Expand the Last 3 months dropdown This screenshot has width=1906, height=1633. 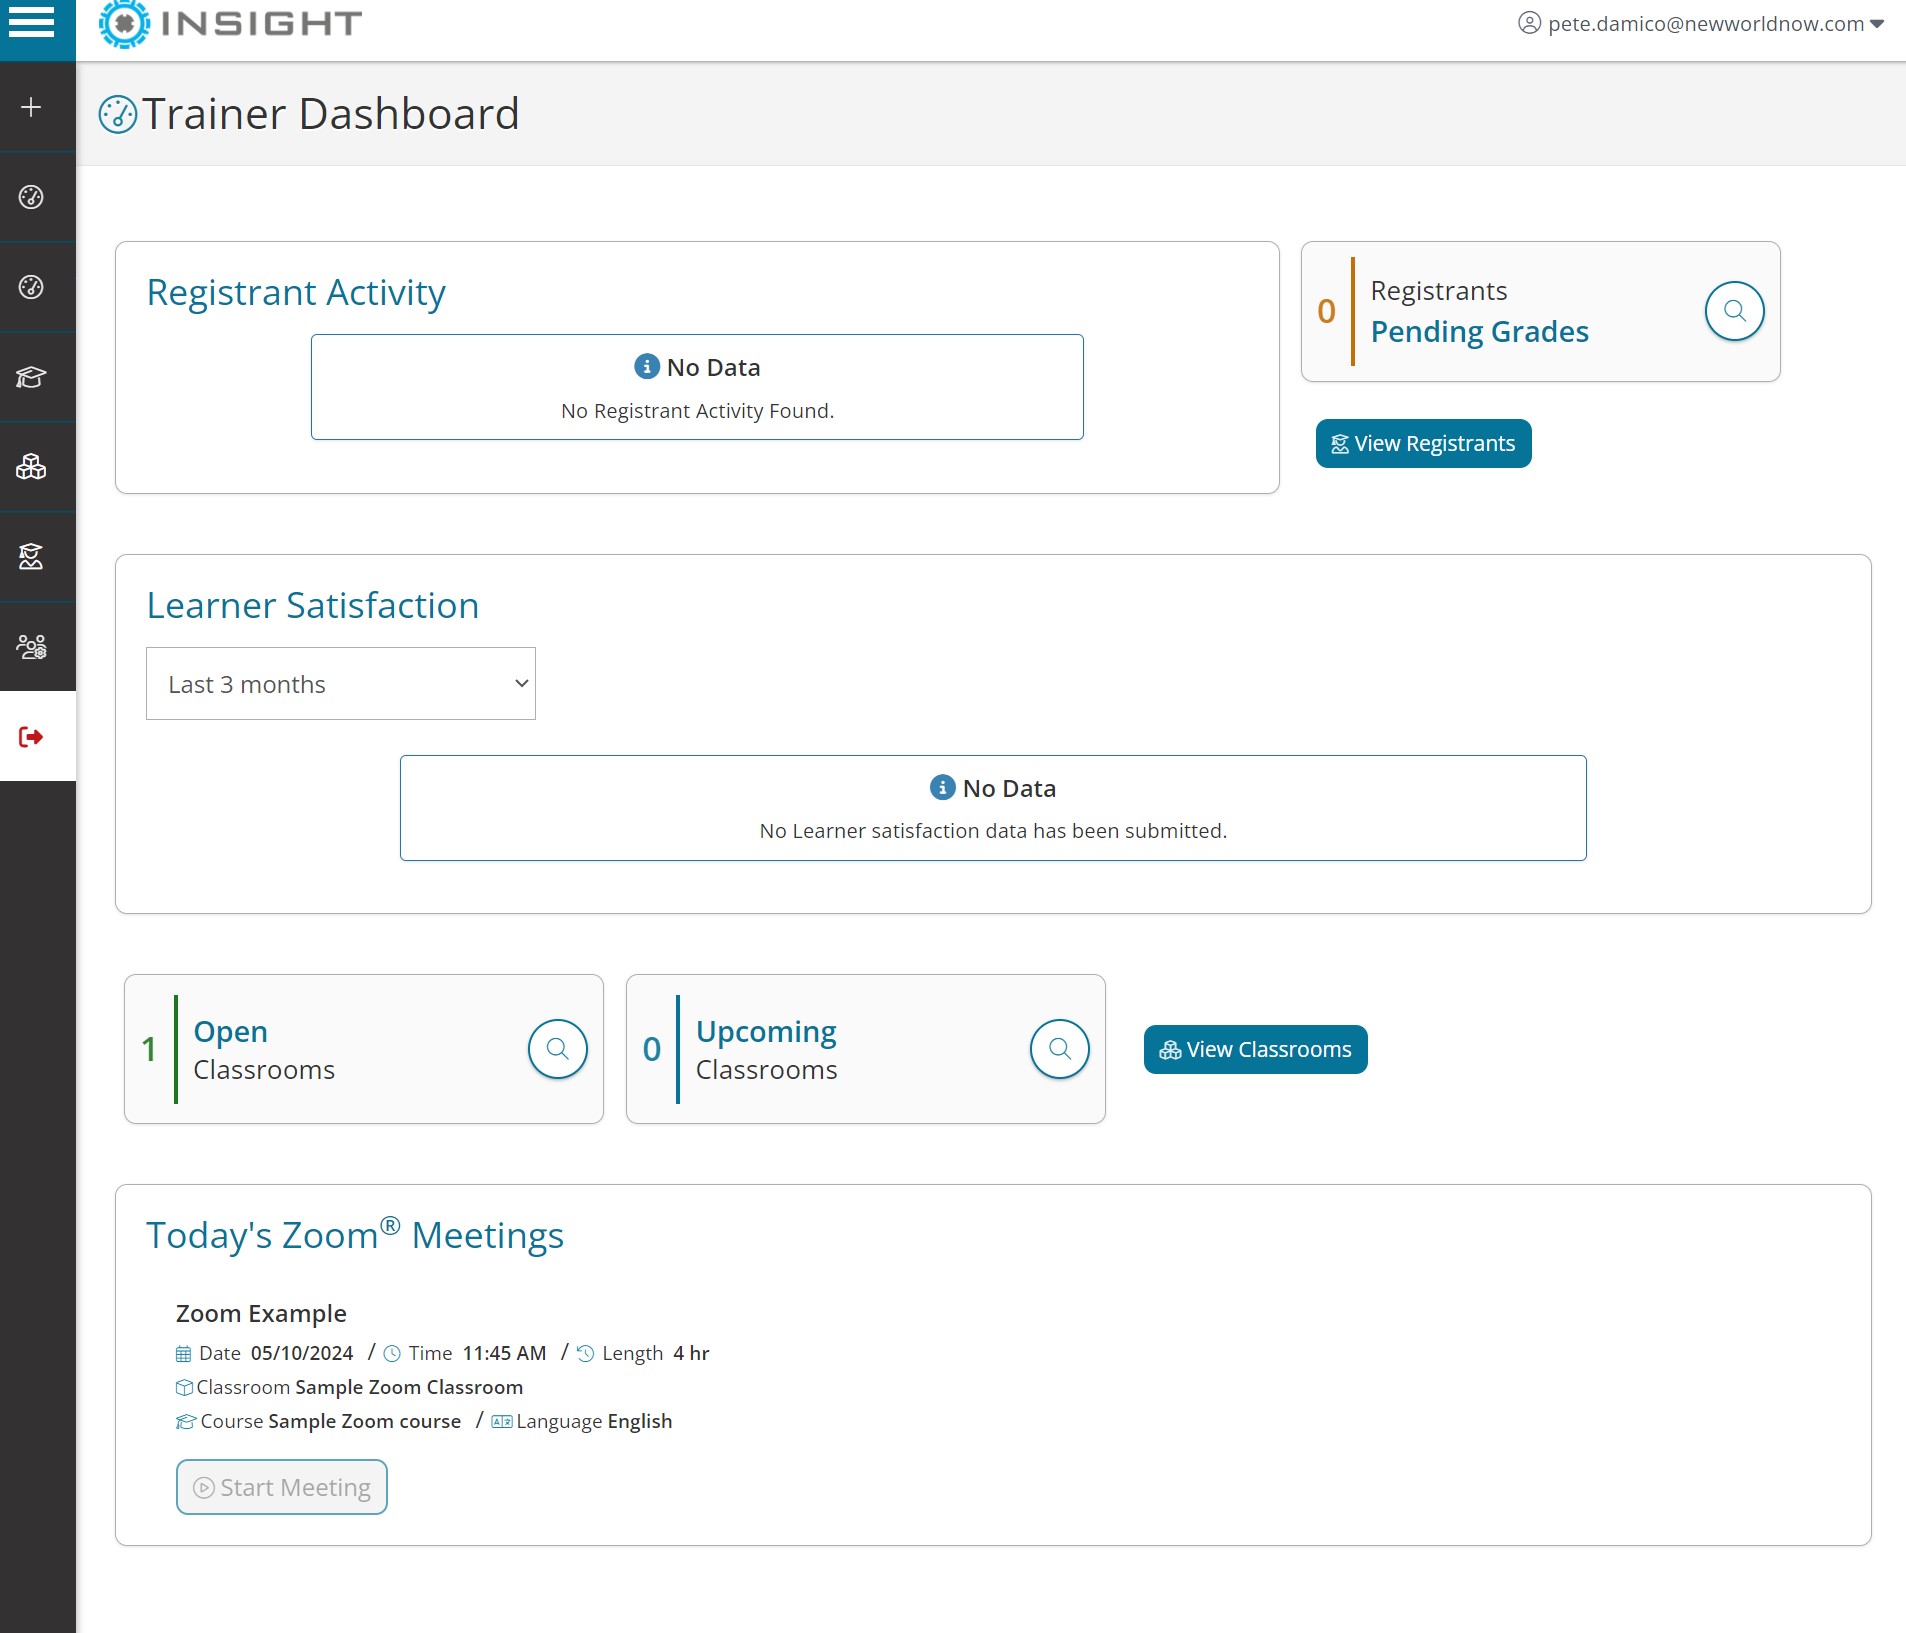tap(341, 684)
